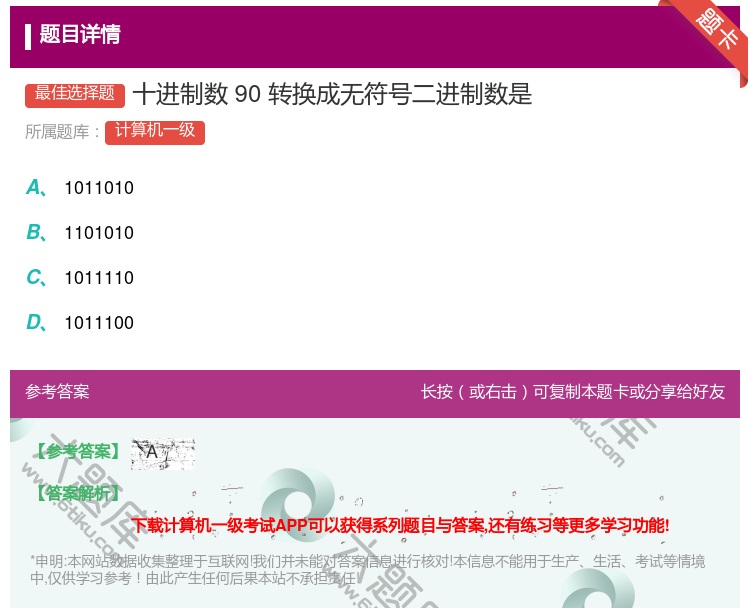750x608 pixels.
Task: Select option D 1011100
Action: point(80,322)
